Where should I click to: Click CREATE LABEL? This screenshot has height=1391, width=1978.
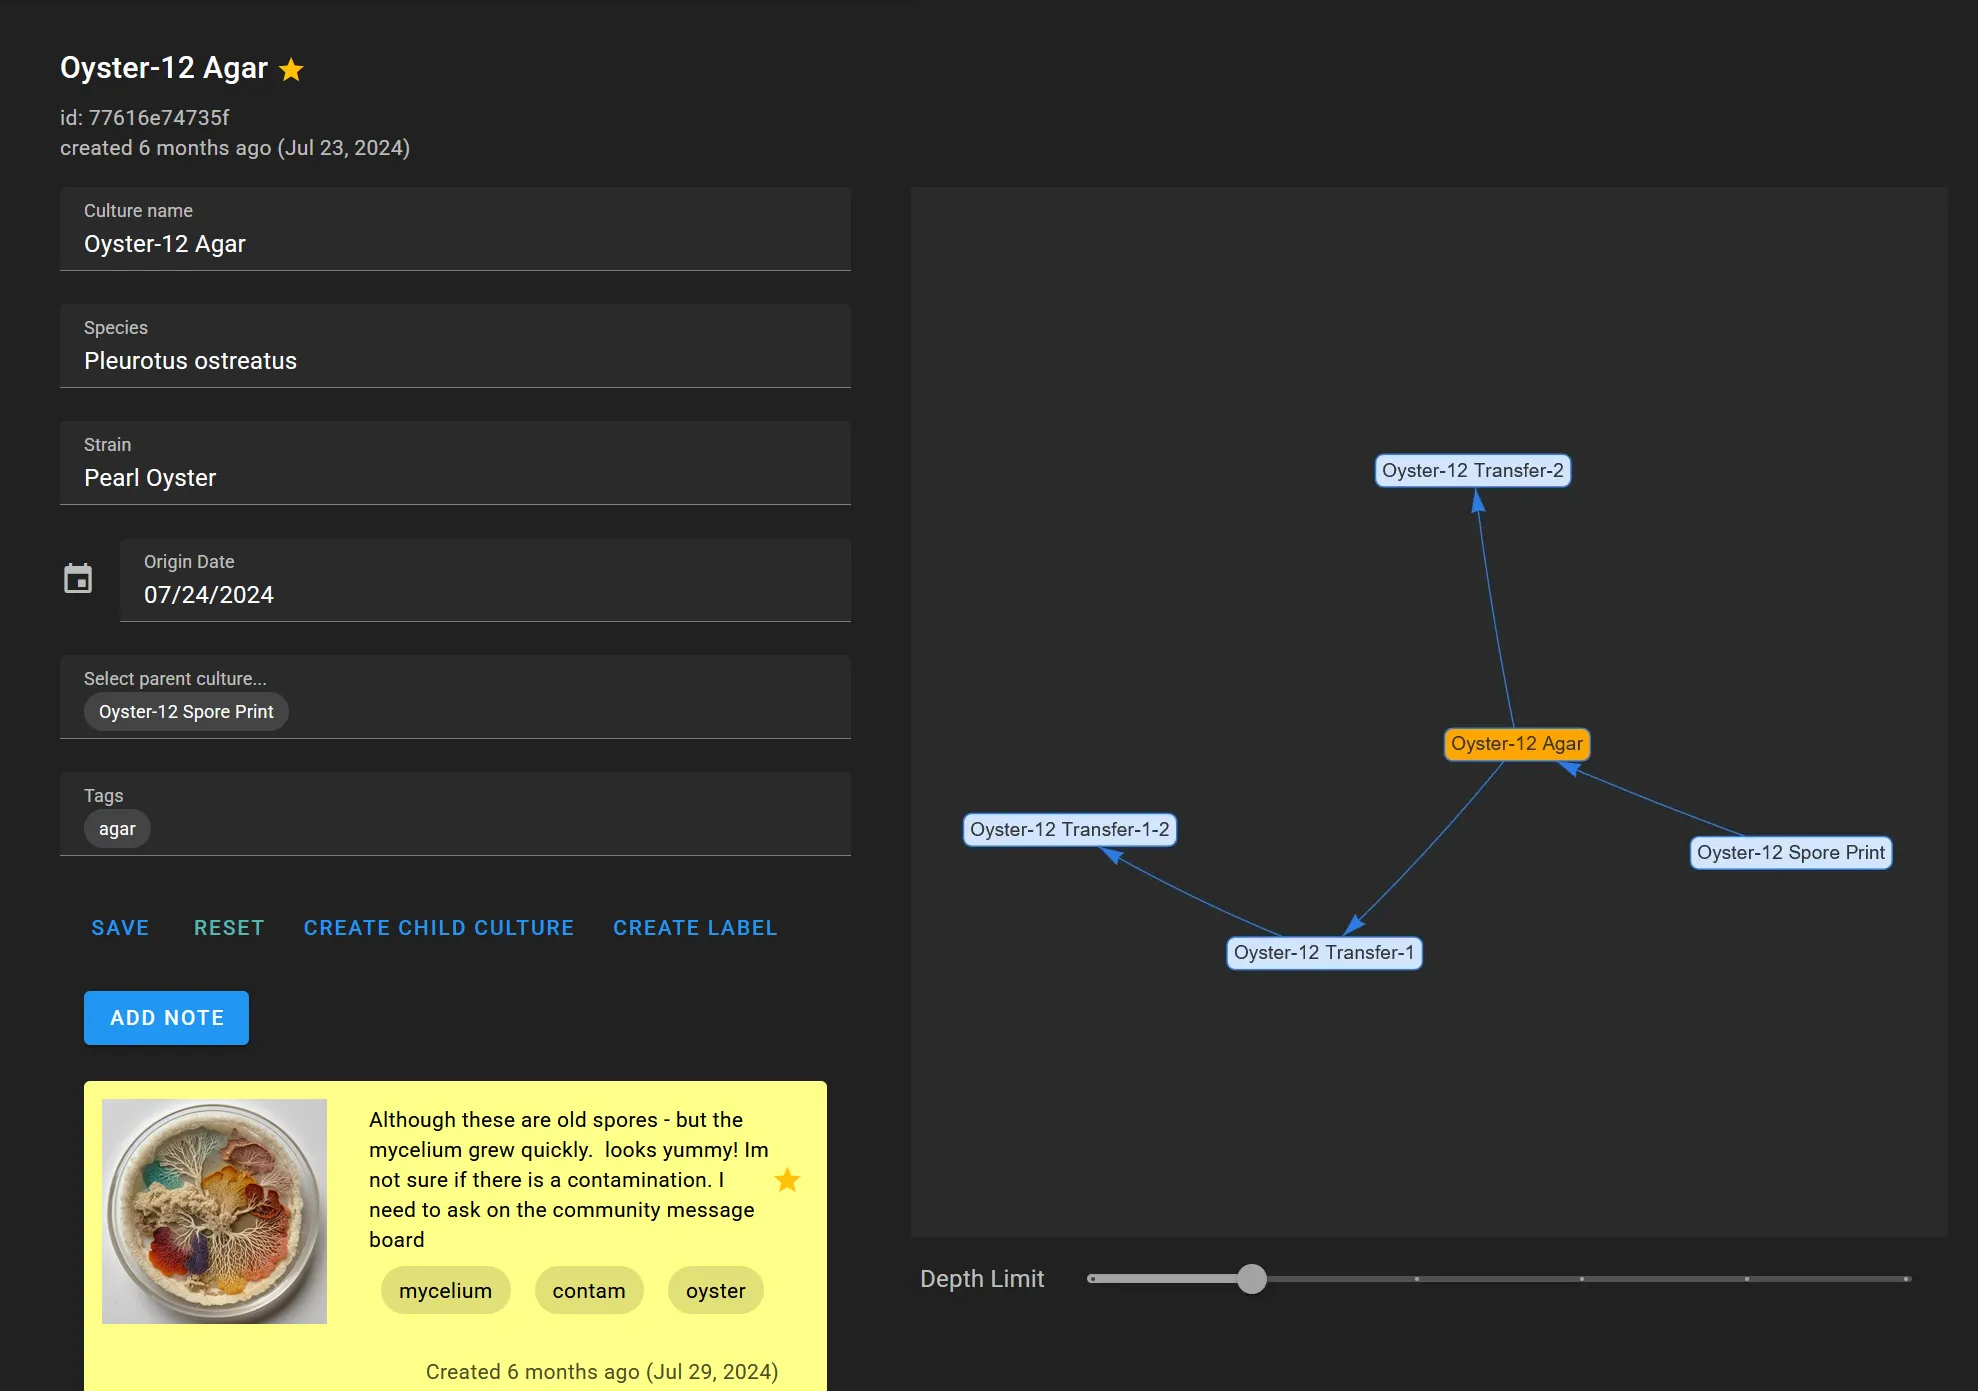(695, 928)
